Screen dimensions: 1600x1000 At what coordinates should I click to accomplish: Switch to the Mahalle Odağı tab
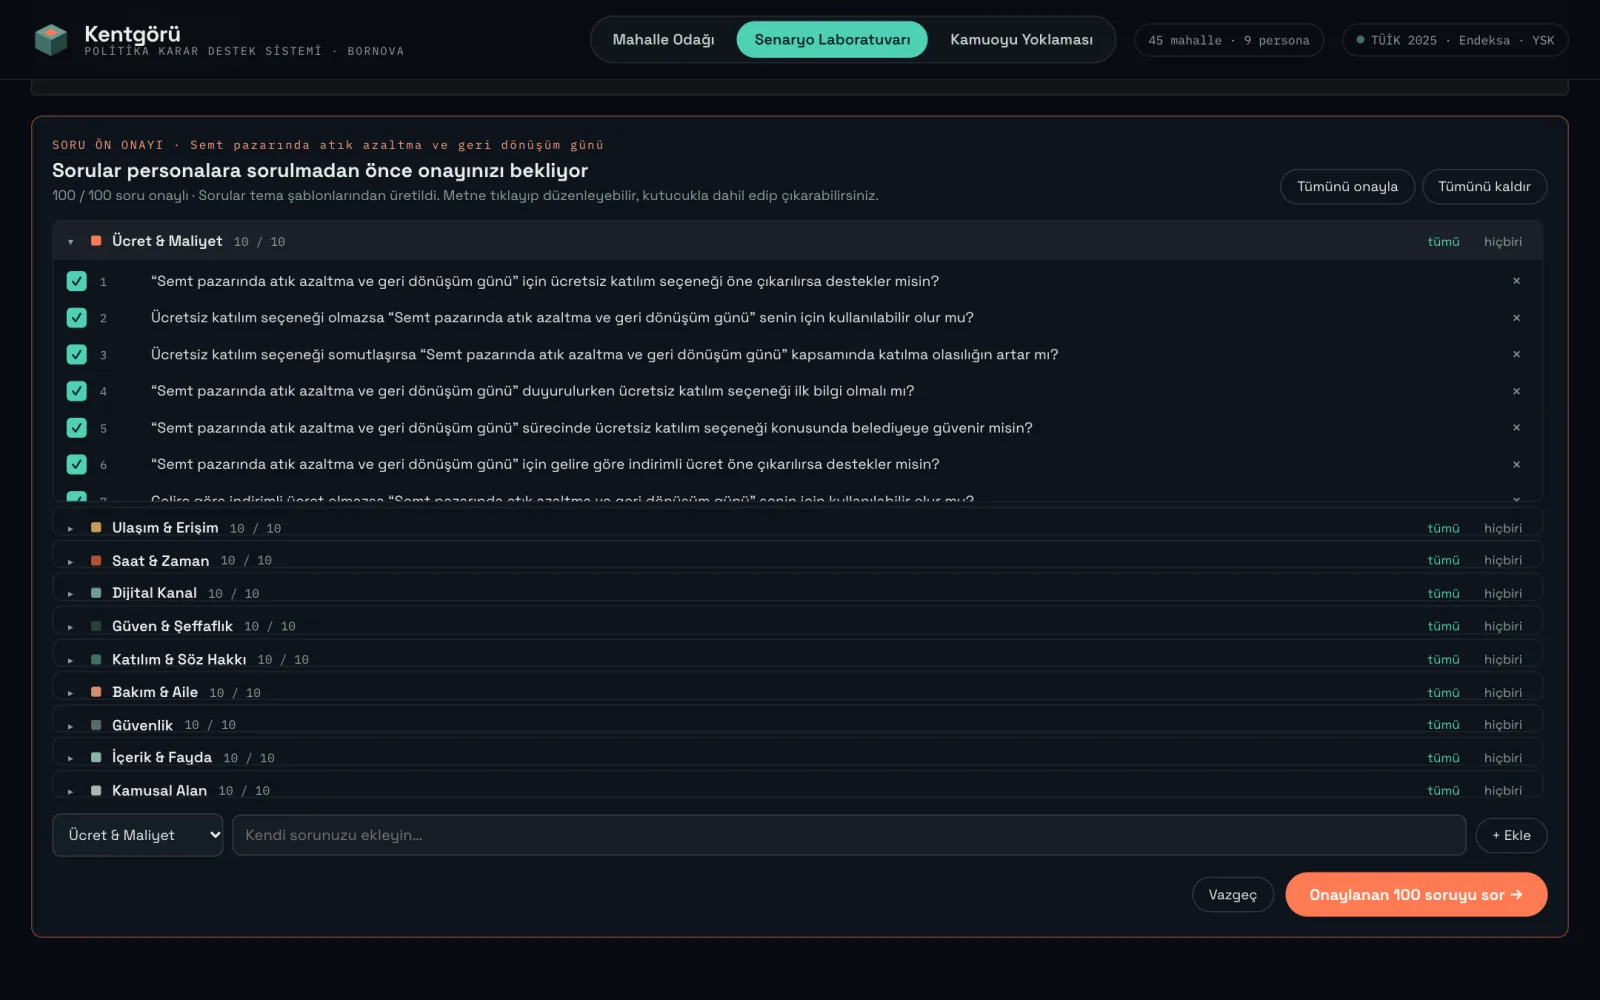click(663, 40)
